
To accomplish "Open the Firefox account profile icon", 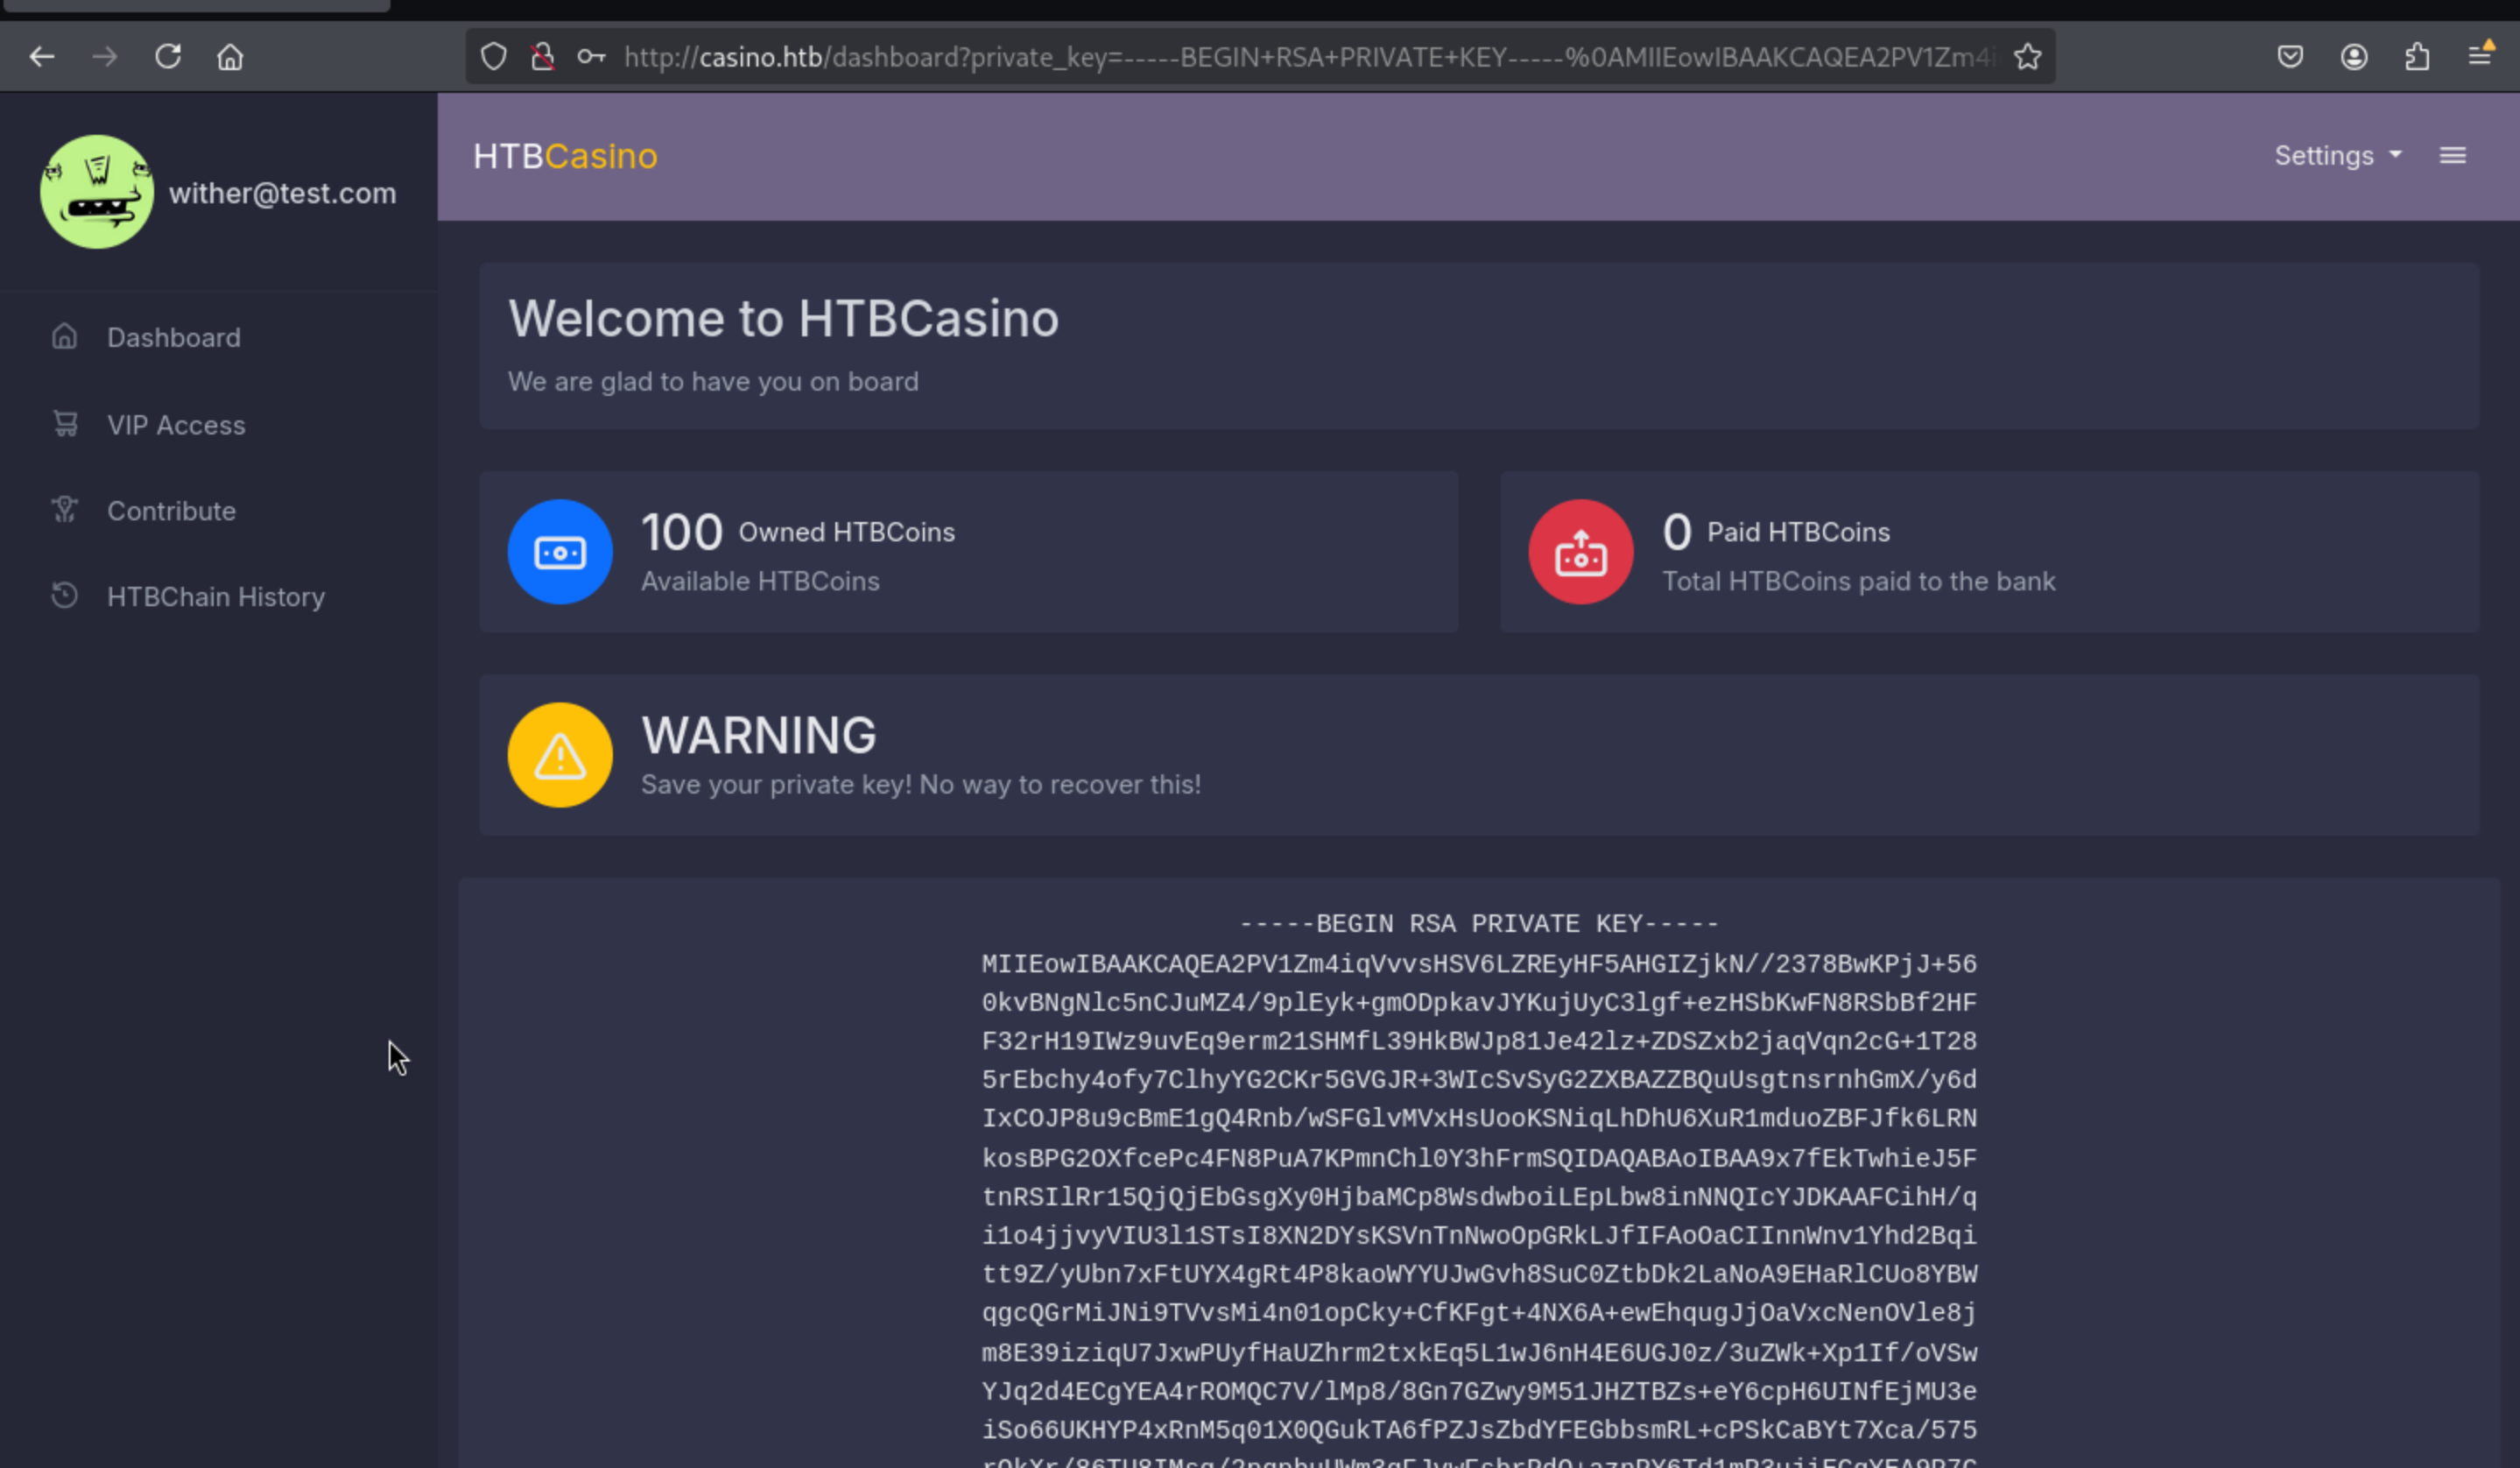I will click(2354, 57).
